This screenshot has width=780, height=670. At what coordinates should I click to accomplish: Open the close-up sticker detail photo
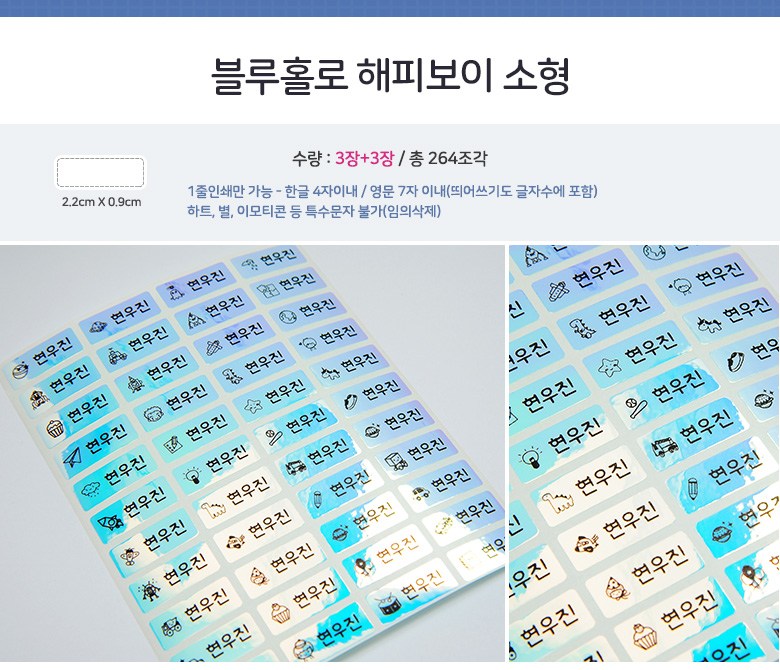pos(644,453)
